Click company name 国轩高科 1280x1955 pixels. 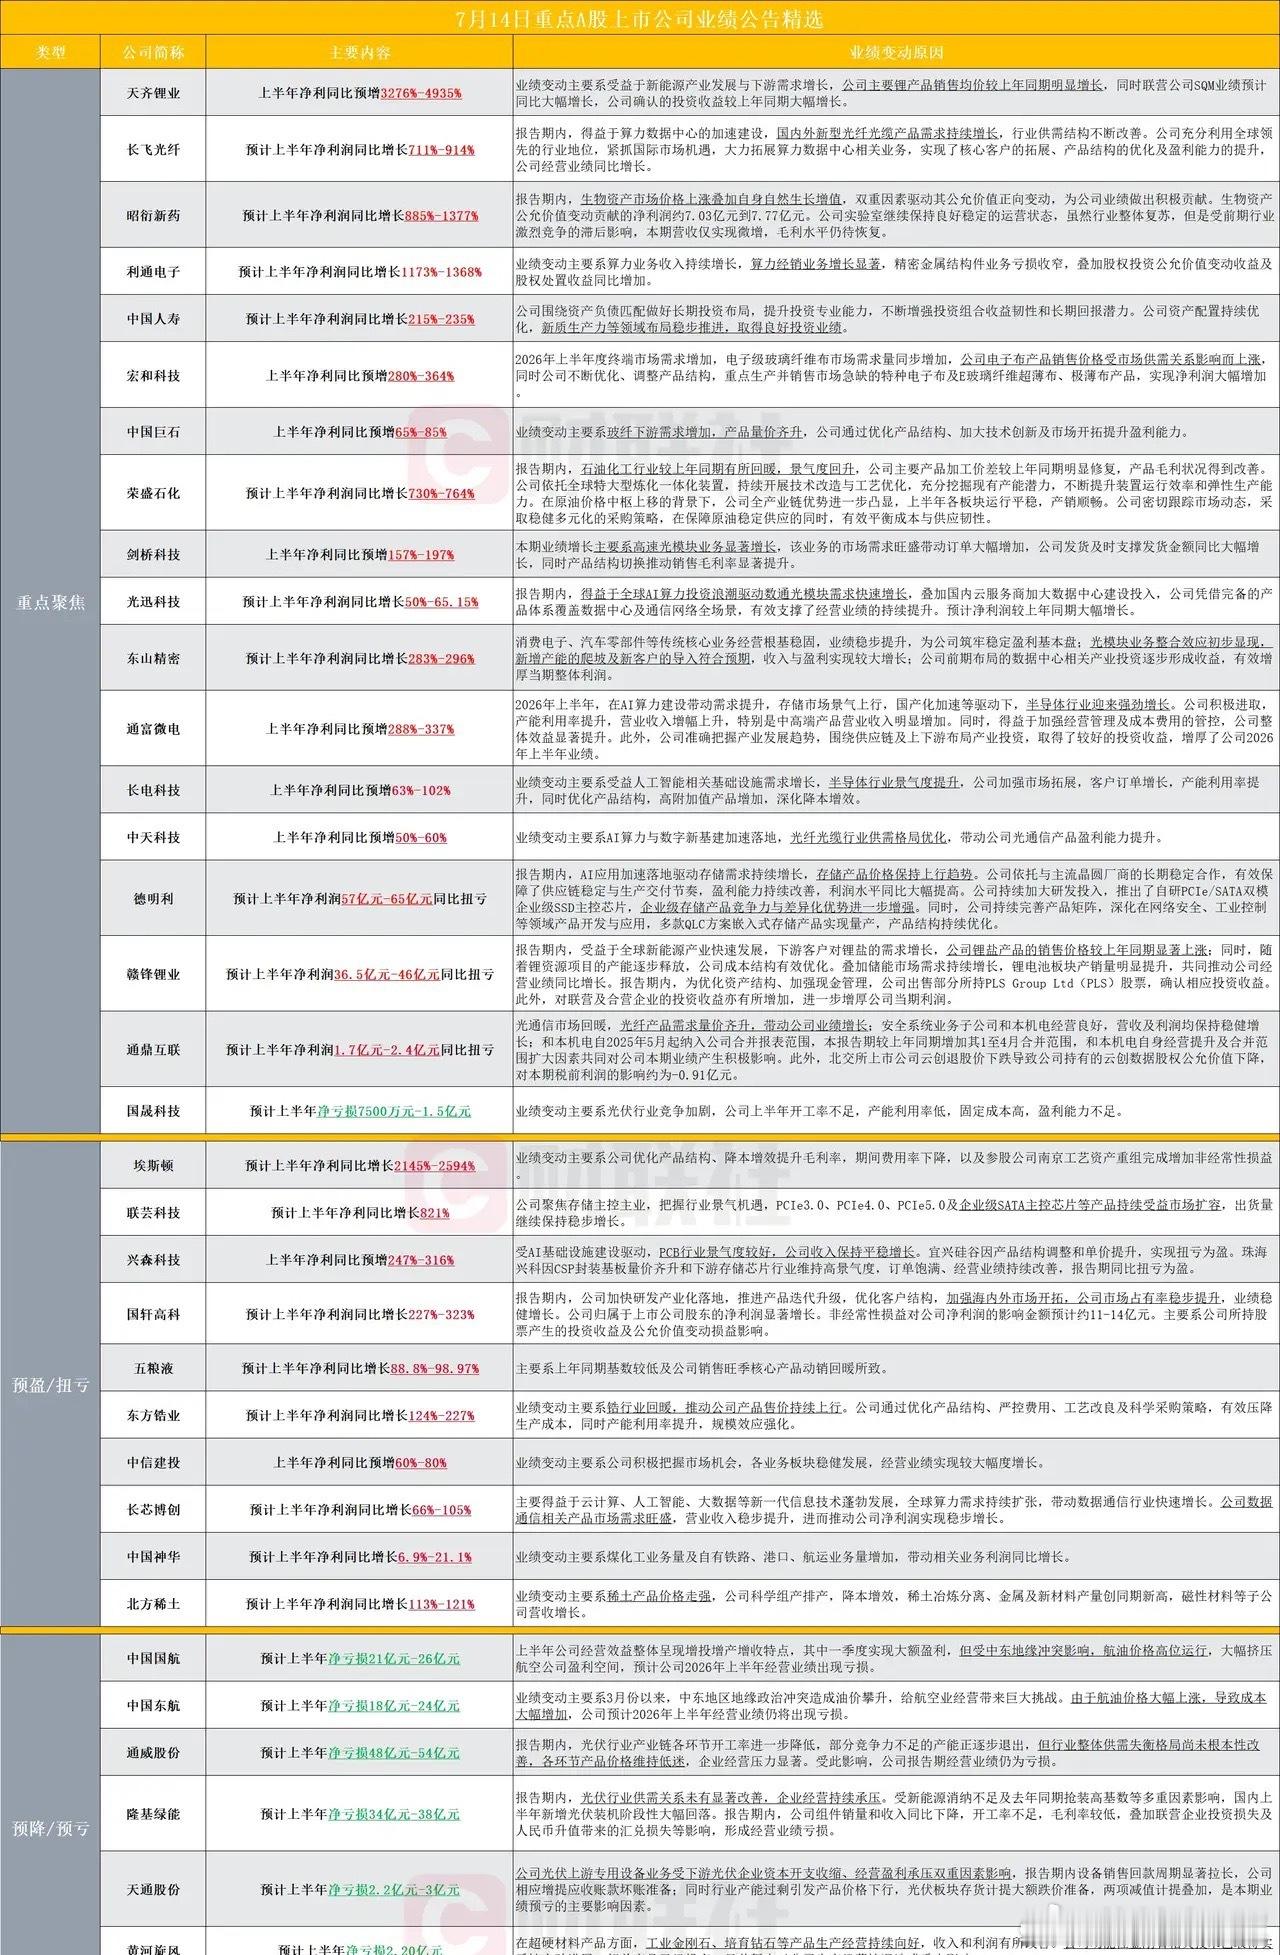click(x=153, y=1315)
